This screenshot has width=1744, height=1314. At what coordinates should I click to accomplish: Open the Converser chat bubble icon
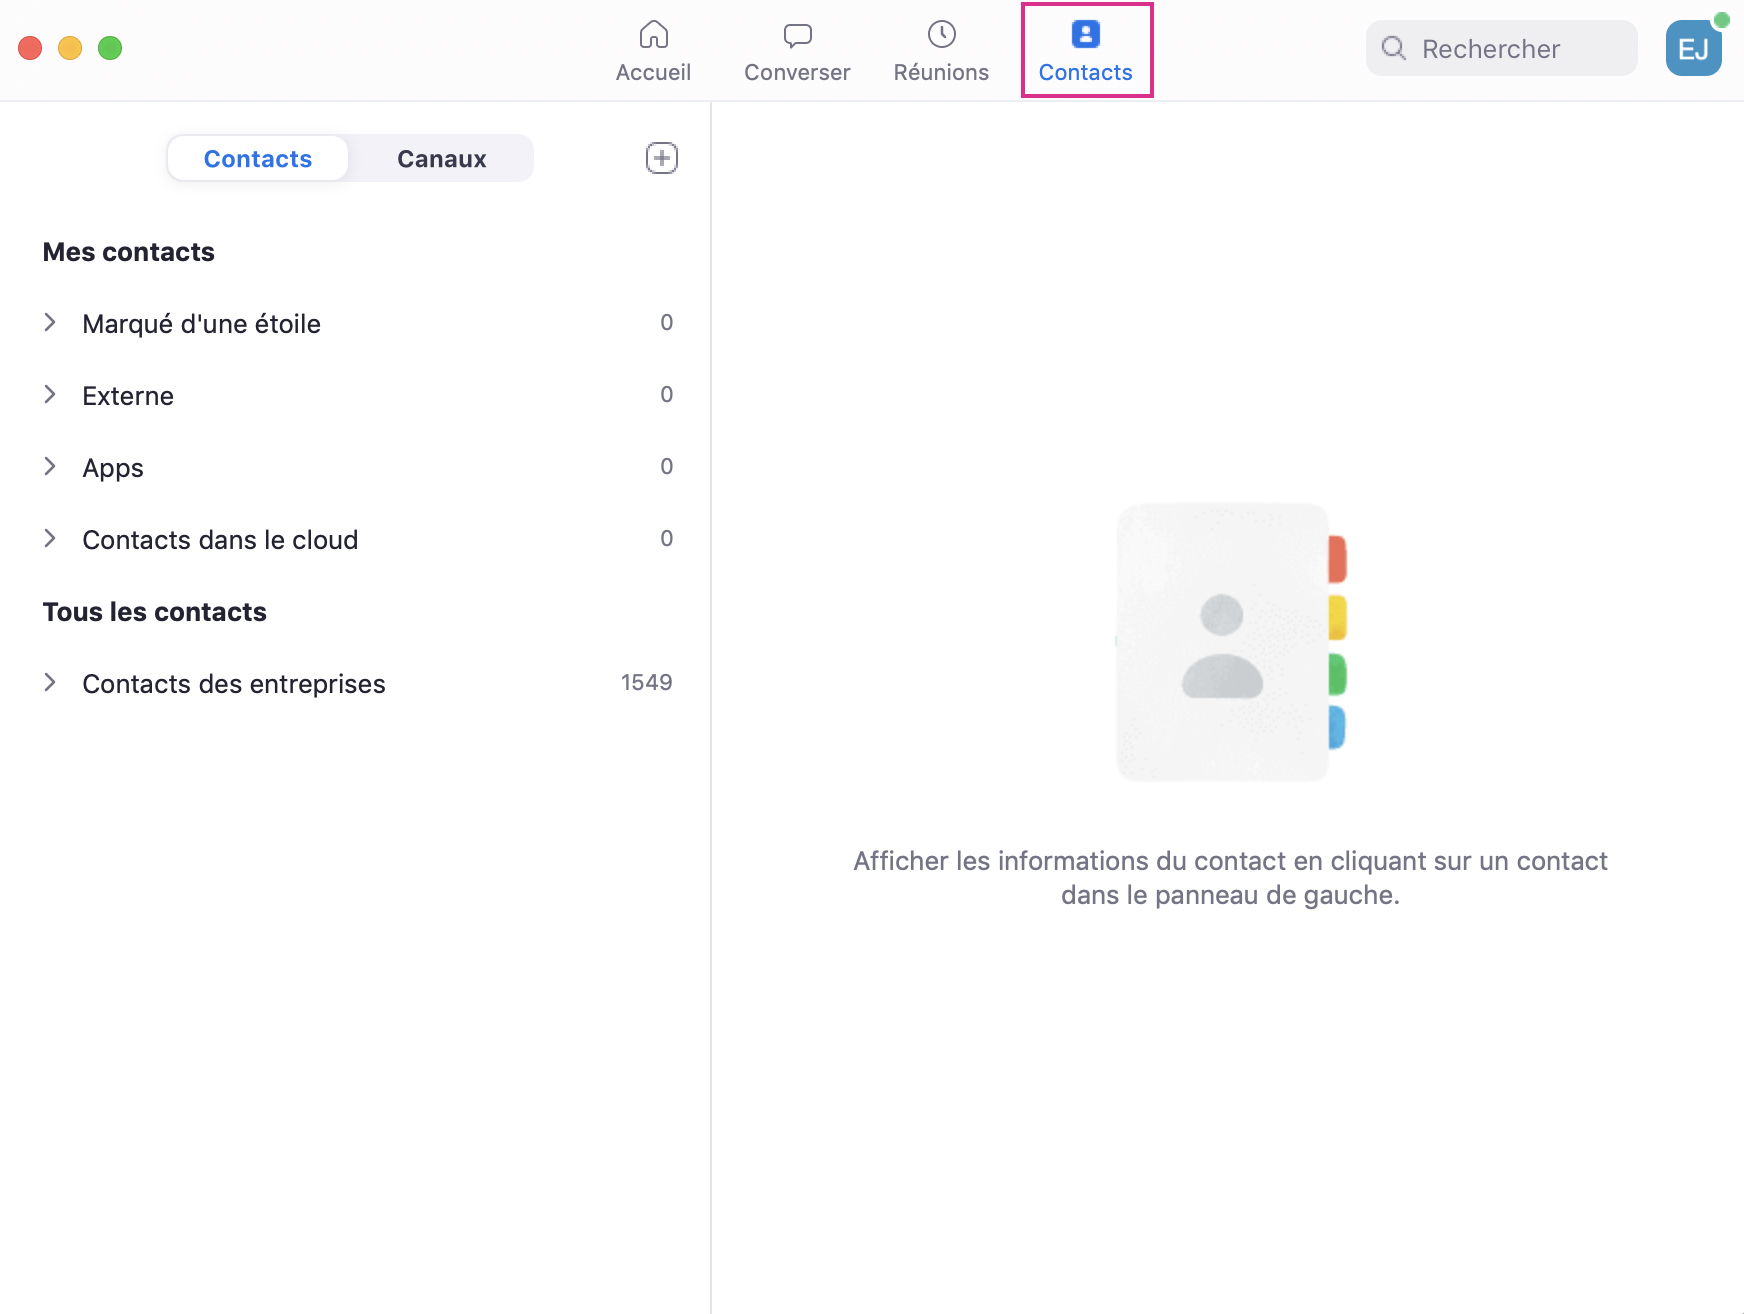point(797,35)
